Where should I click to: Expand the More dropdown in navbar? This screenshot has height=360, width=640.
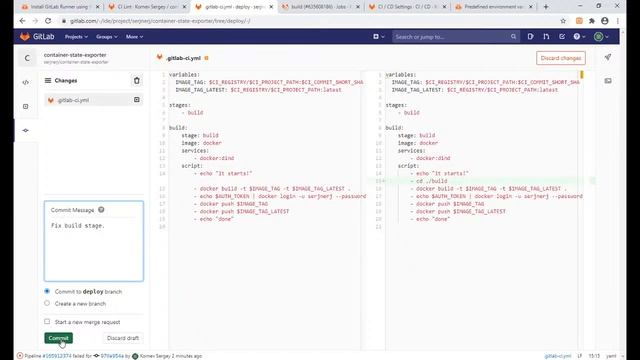coord(134,37)
